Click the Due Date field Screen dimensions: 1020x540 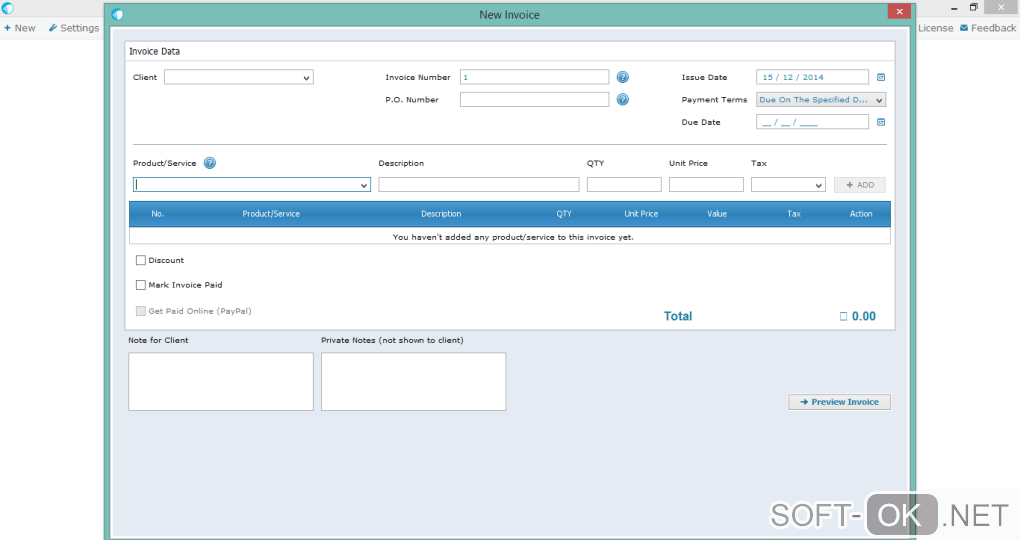coord(812,122)
